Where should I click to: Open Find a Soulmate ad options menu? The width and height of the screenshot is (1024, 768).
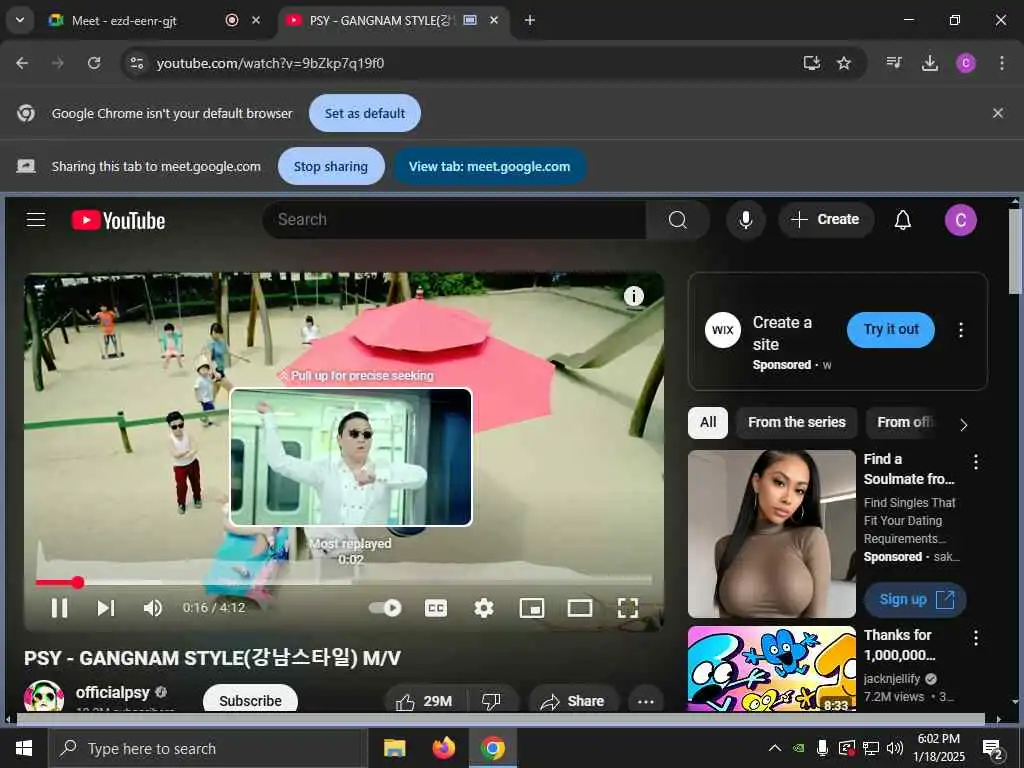pyautogui.click(x=976, y=462)
